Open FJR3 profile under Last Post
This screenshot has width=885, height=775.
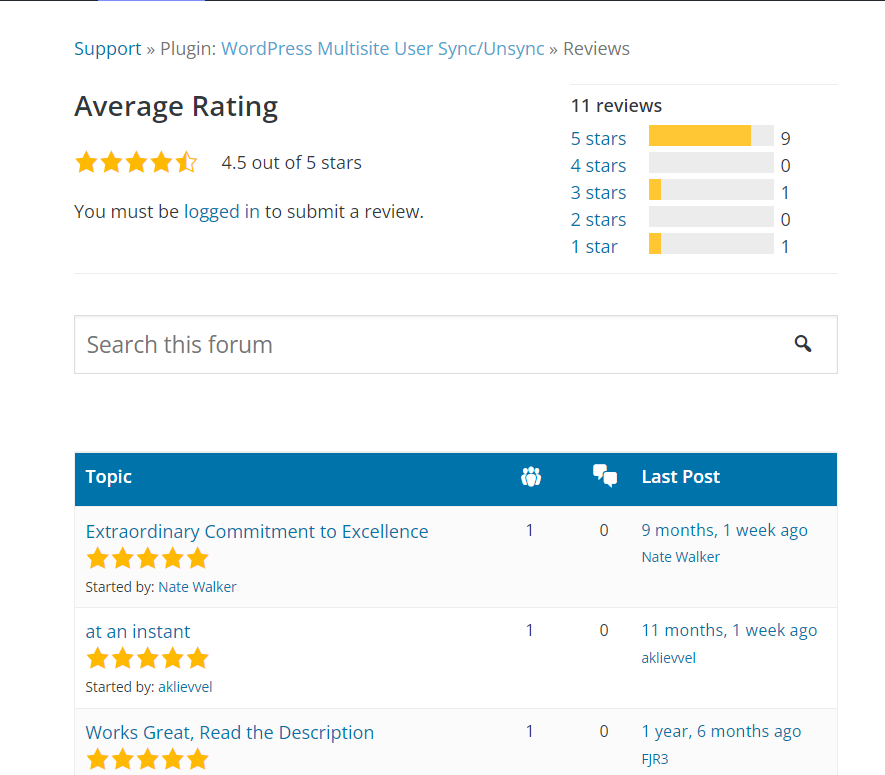click(x=655, y=759)
